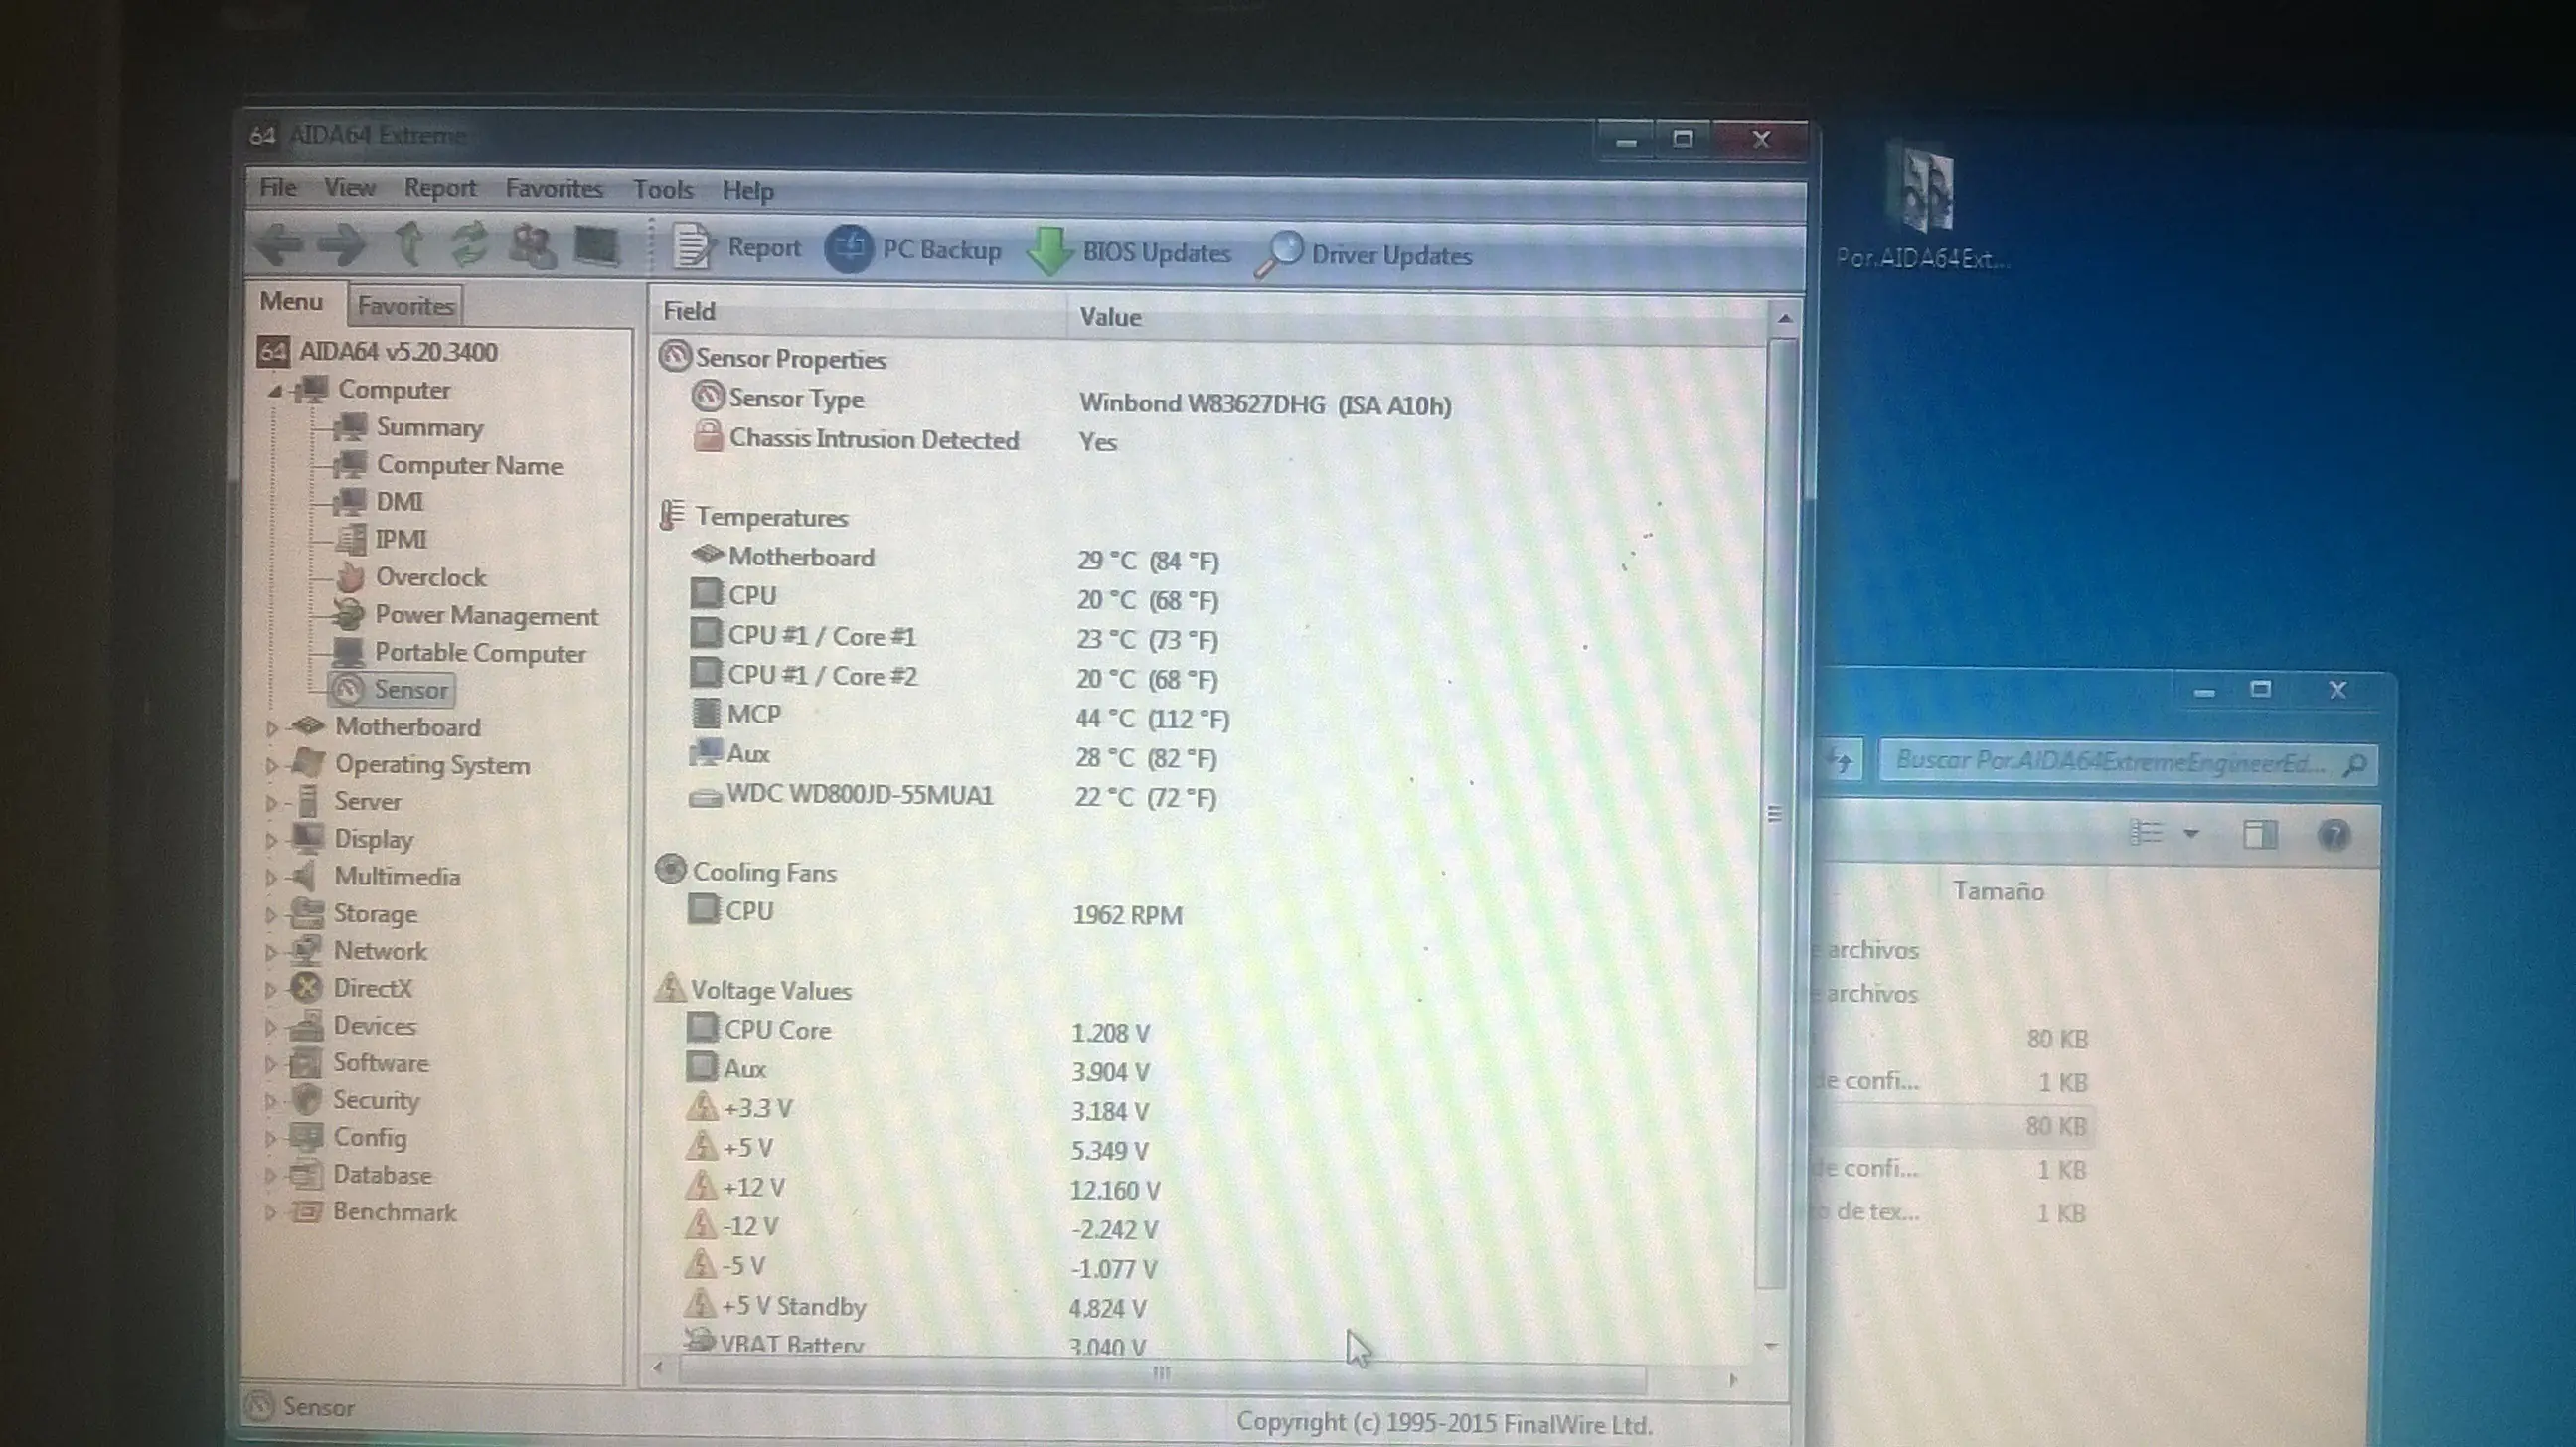Open the Report menu
This screenshot has width=2576, height=1447.
click(x=440, y=188)
